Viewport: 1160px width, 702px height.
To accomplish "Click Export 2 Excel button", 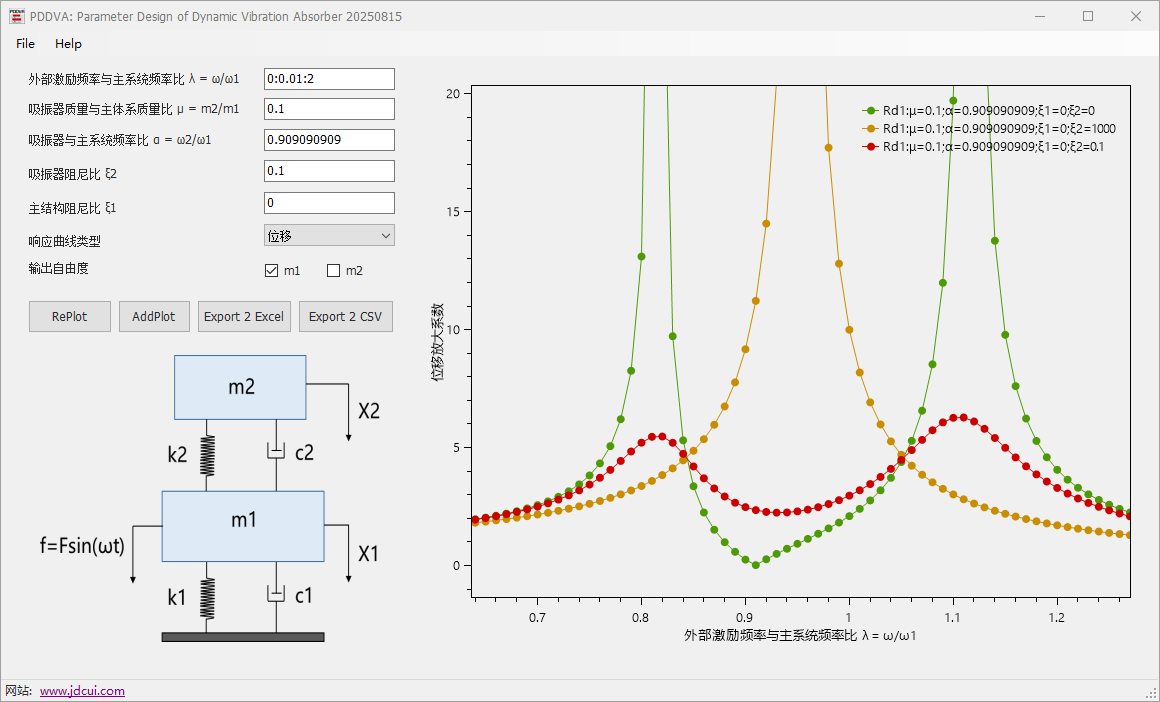I will (x=244, y=316).
